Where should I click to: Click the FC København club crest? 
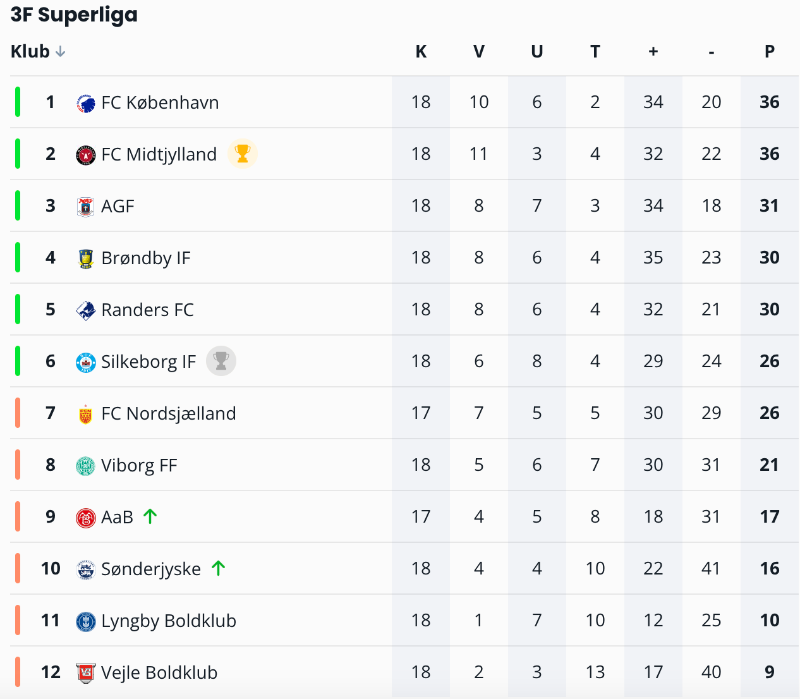[86, 104]
